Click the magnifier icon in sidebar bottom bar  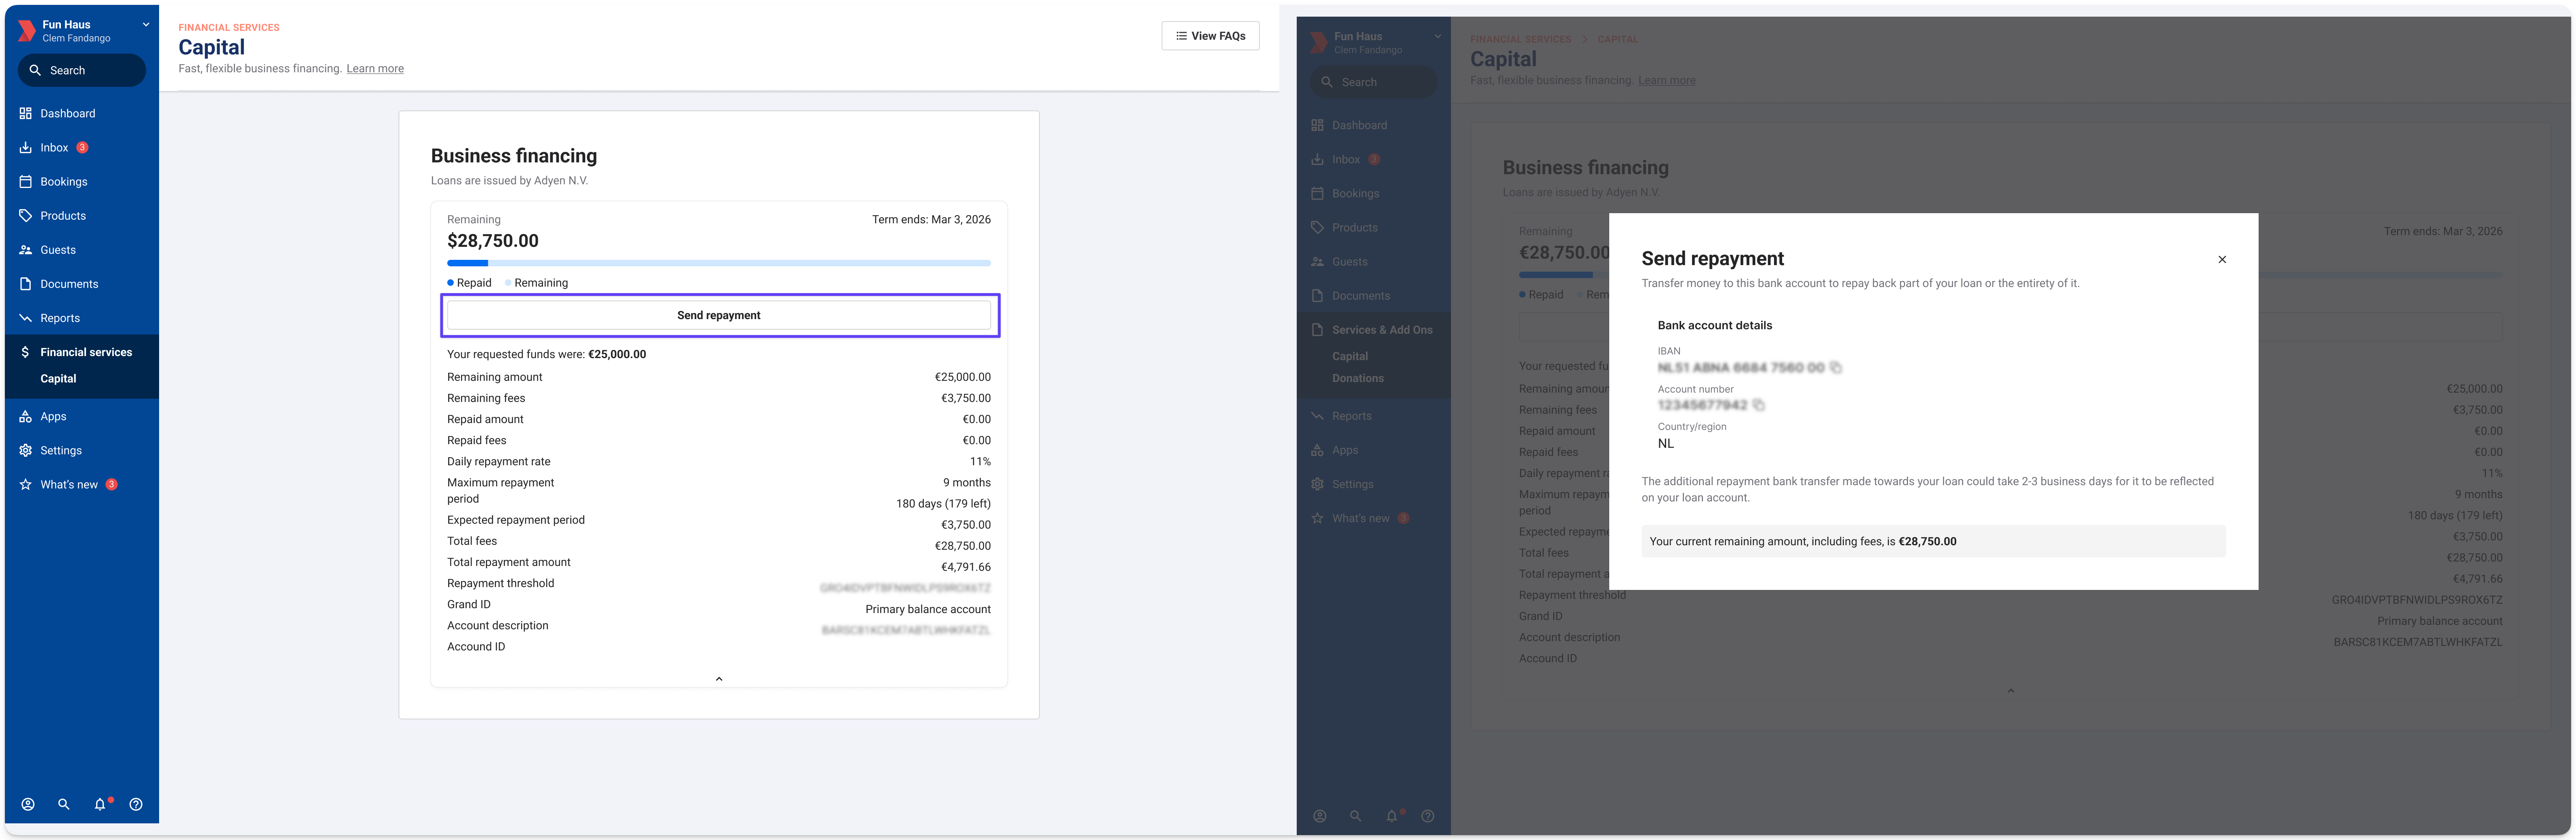[64, 804]
